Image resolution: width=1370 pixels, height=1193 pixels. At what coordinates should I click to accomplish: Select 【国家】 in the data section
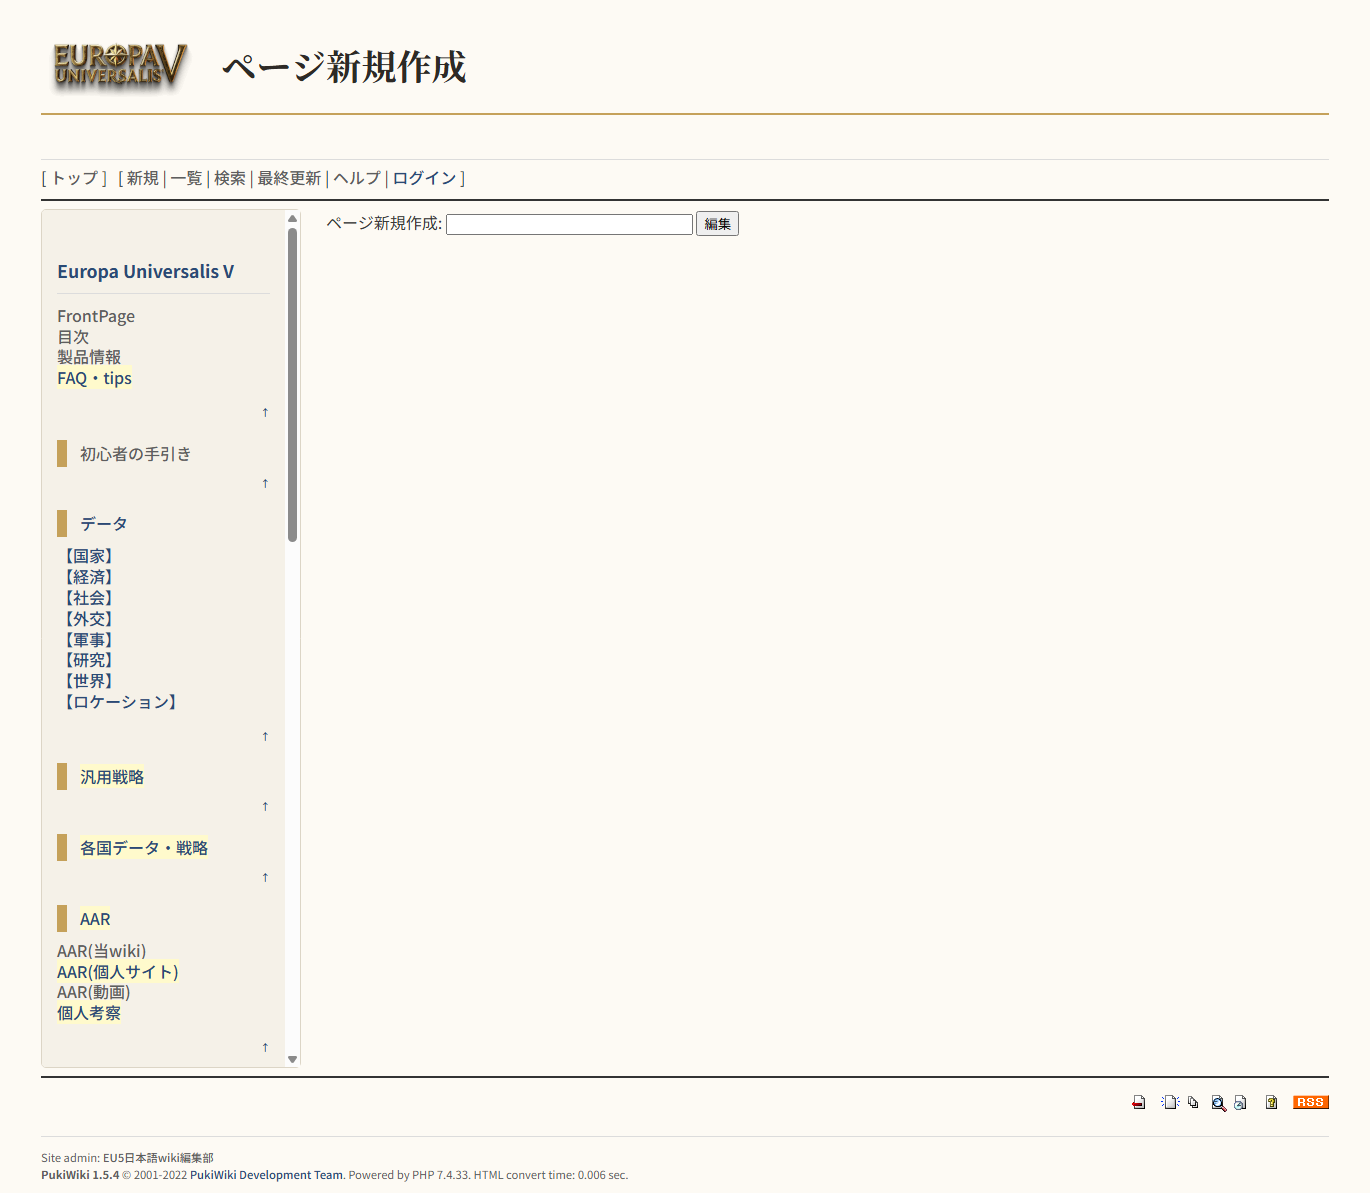[x=87, y=556]
